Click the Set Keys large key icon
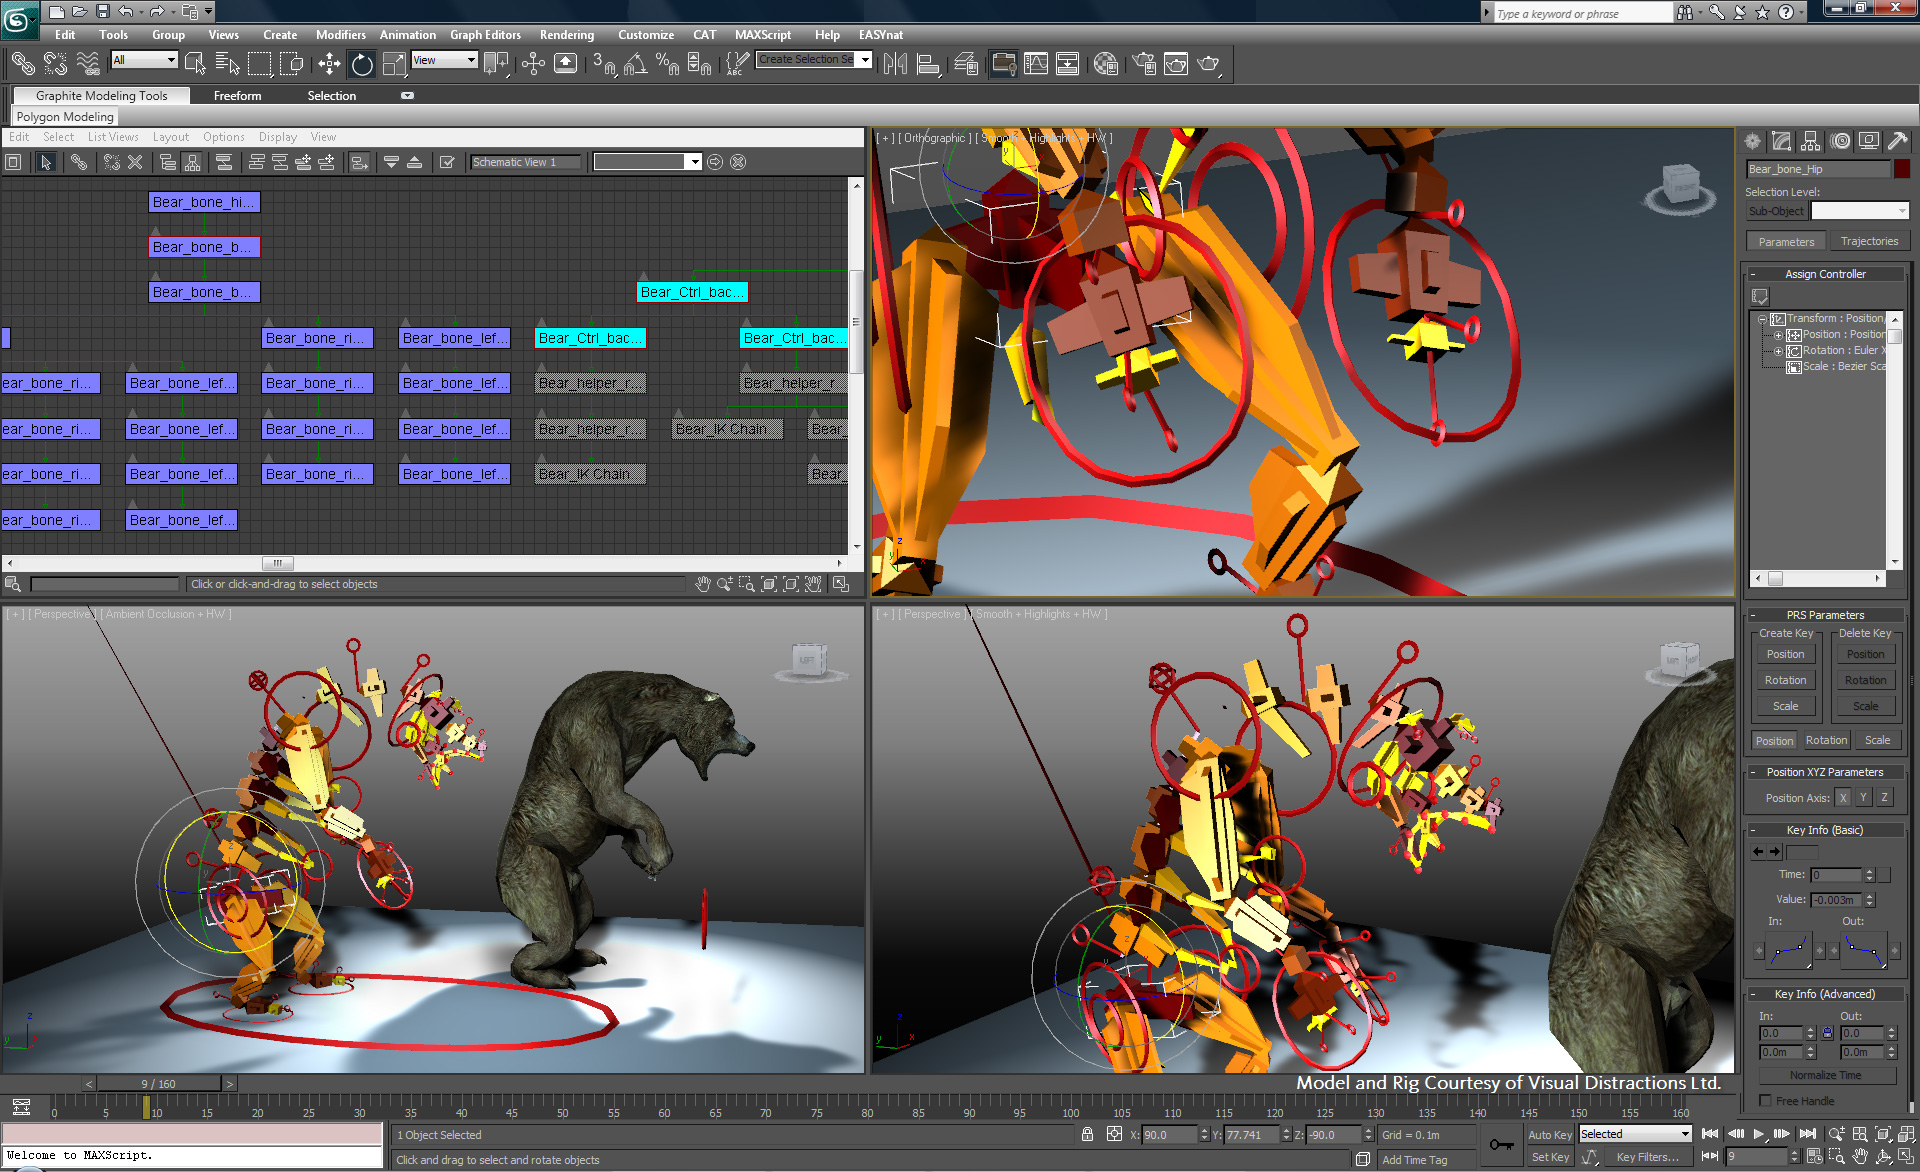This screenshot has width=1920, height=1172. pos(1500,1145)
